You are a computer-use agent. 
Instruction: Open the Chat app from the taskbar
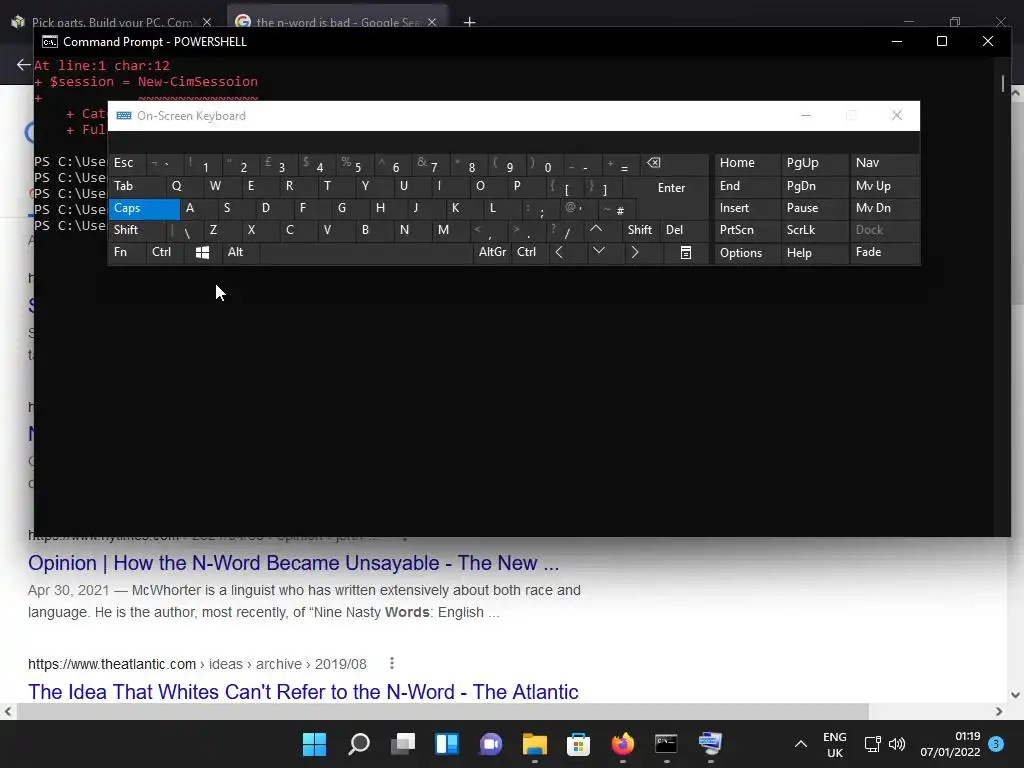491,744
